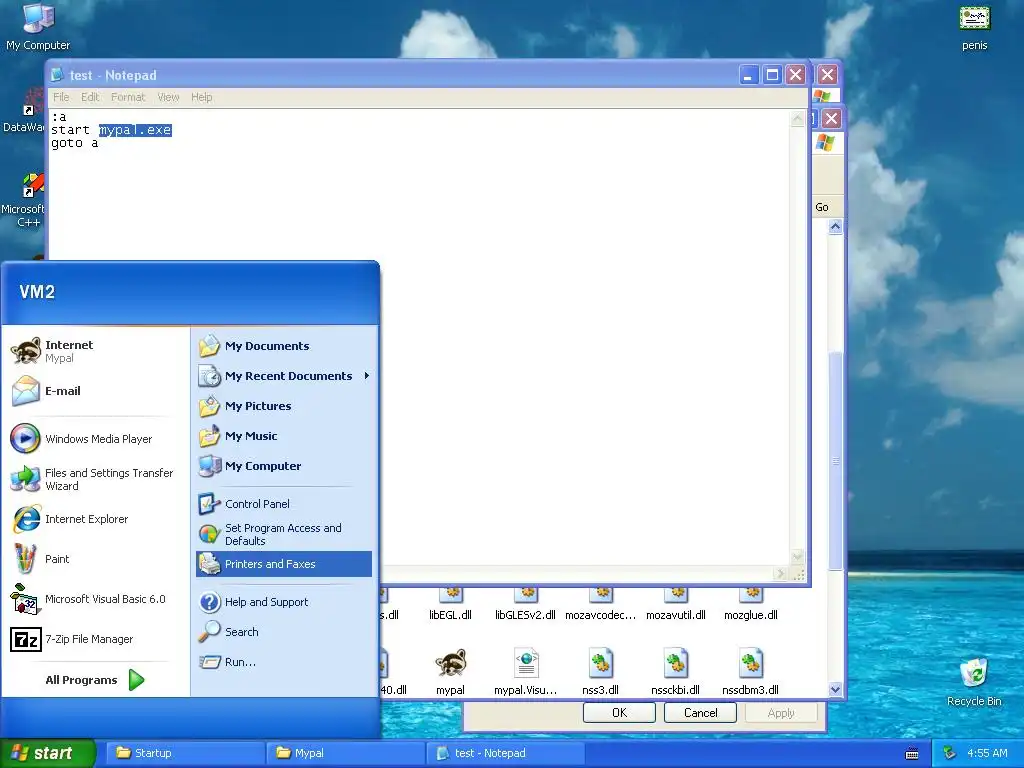Image resolution: width=1024 pixels, height=768 pixels.
Task: Click the network tray icon
Action: pos(950,753)
